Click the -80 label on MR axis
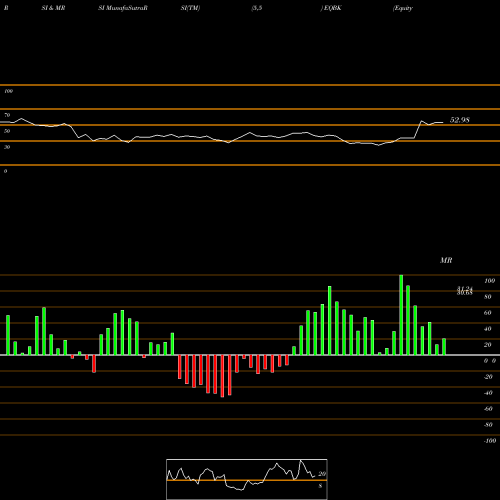Viewport: 500px width, 500px height. [488, 425]
